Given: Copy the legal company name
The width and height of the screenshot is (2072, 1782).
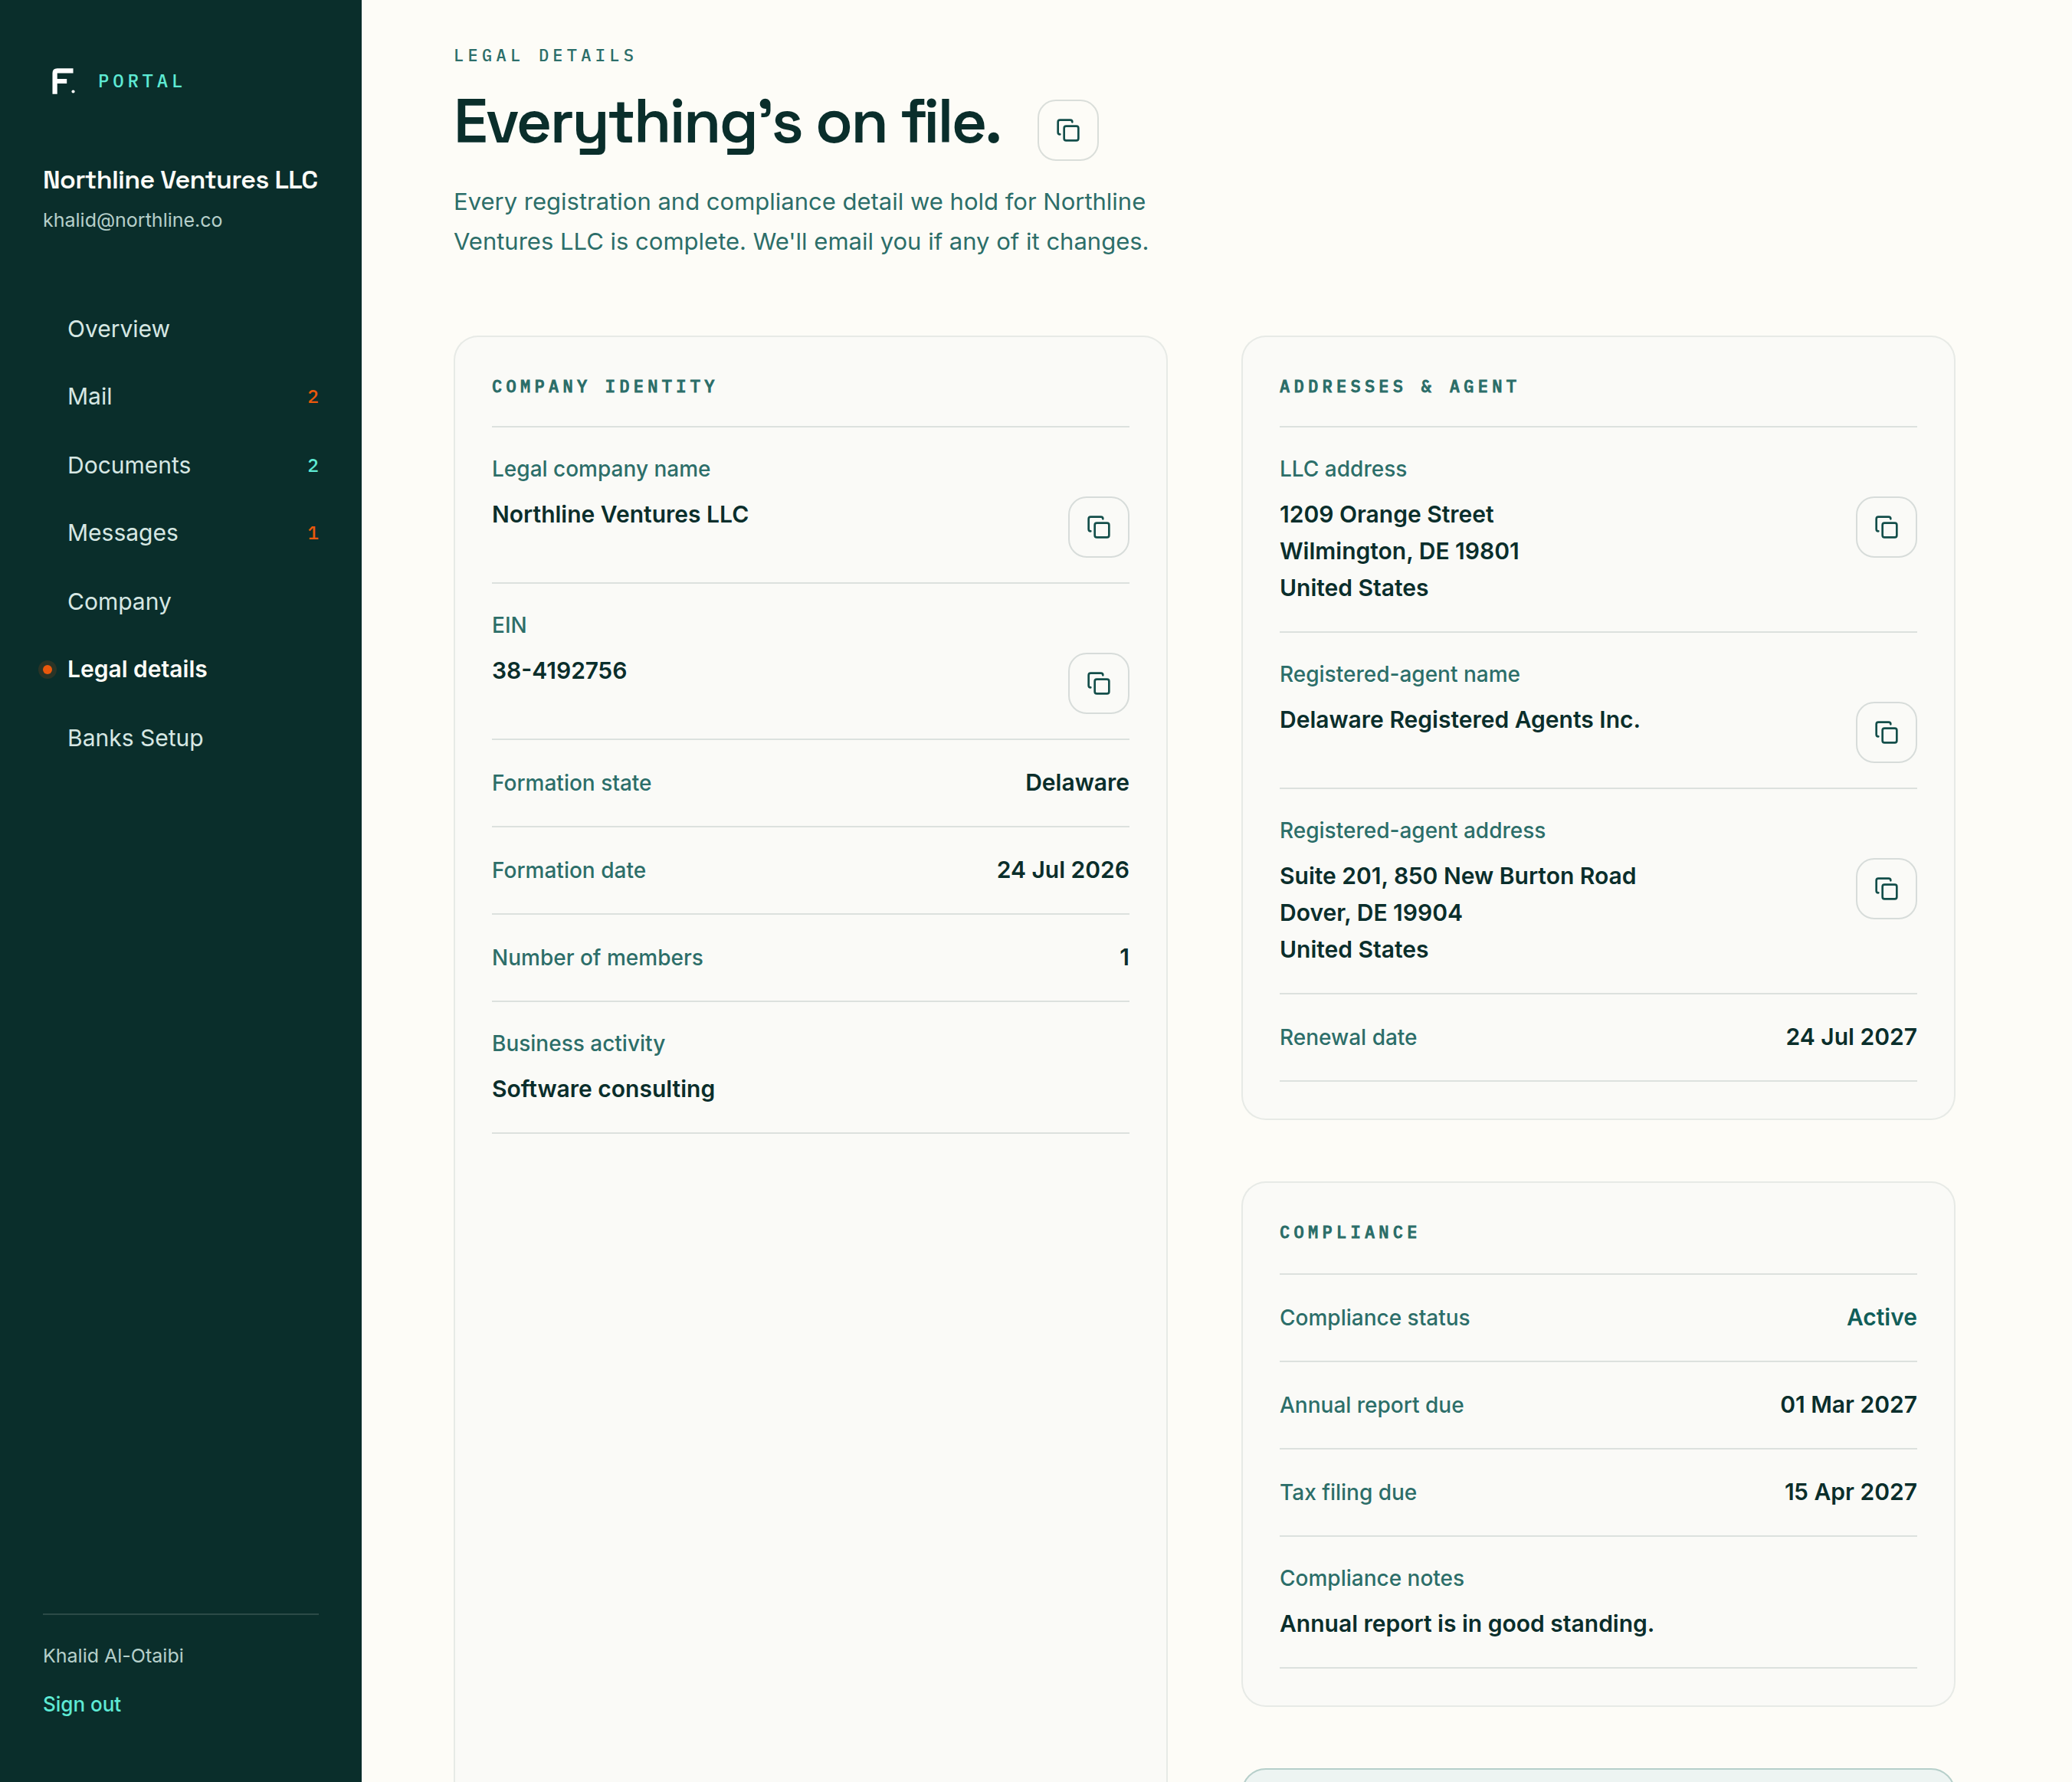Looking at the screenshot, I should [1098, 527].
